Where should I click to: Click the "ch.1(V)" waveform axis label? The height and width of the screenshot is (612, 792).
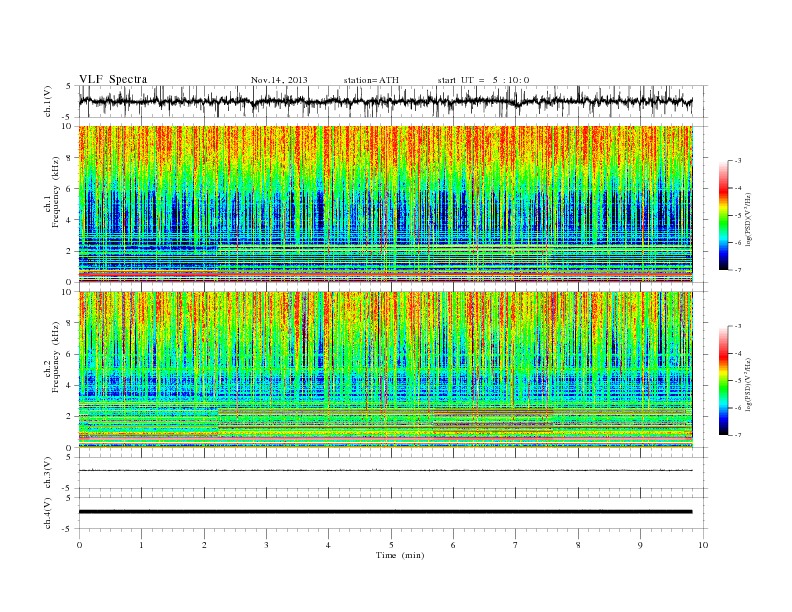[x=48, y=101]
